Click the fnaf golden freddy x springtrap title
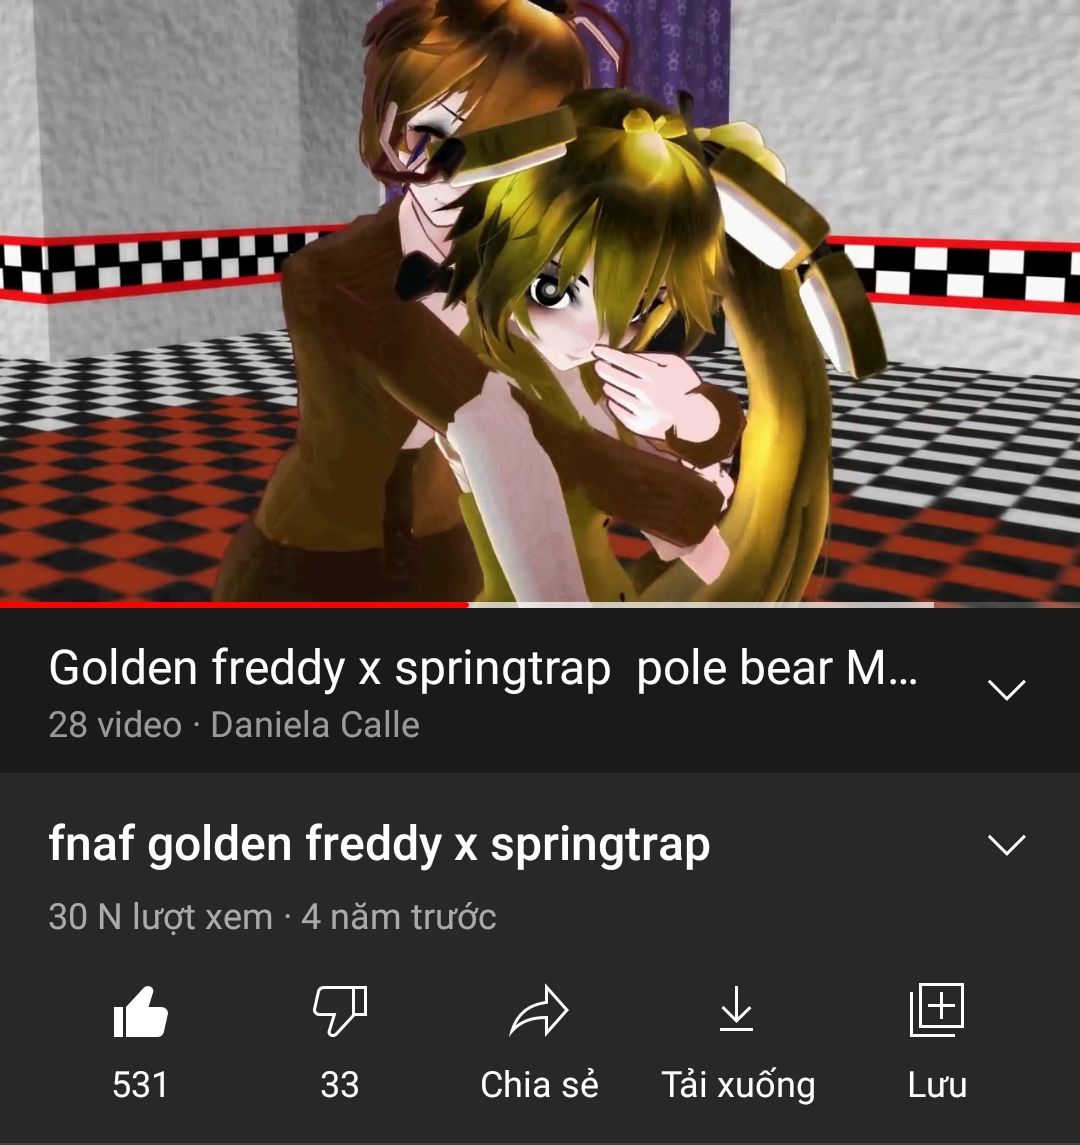Image resolution: width=1080 pixels, height=1145 pixels. pyautogui.click(x=379, y=844)
